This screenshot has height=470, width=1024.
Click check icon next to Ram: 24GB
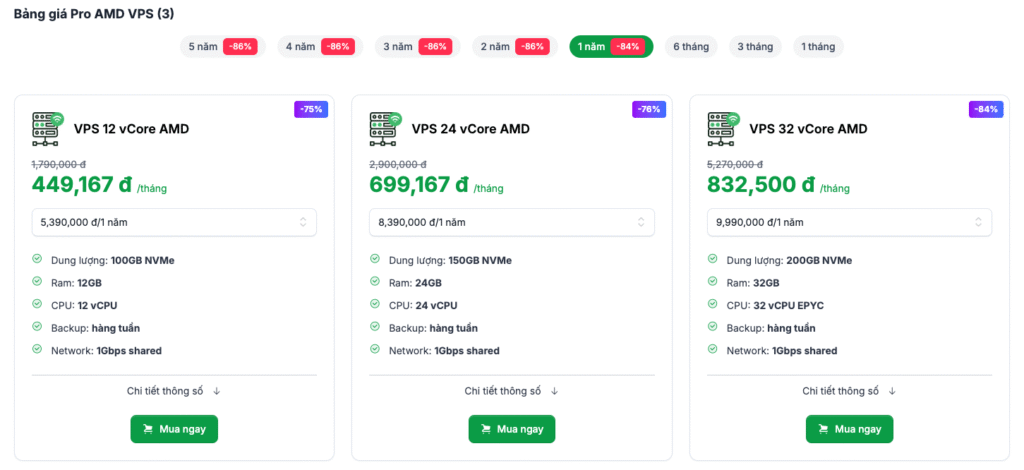click(x=375, y=282)
